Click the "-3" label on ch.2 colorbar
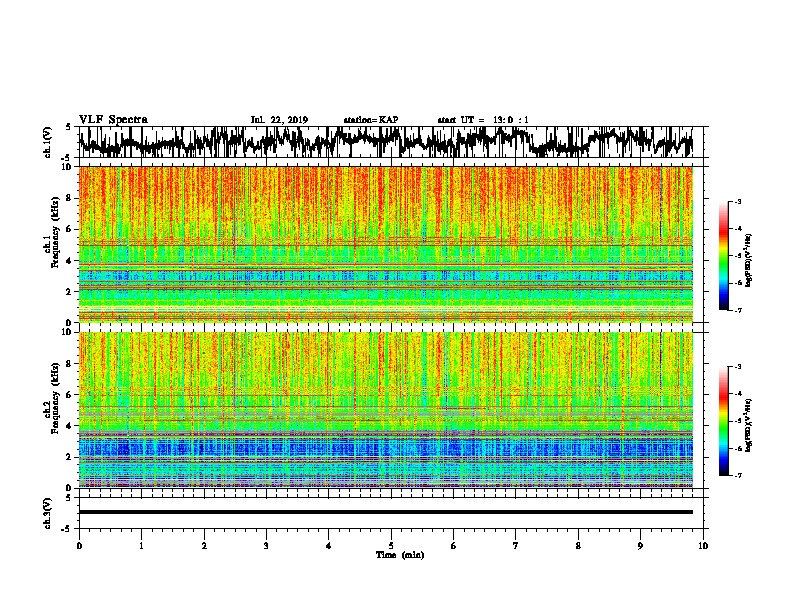792x612 pixels. [737, 367]
